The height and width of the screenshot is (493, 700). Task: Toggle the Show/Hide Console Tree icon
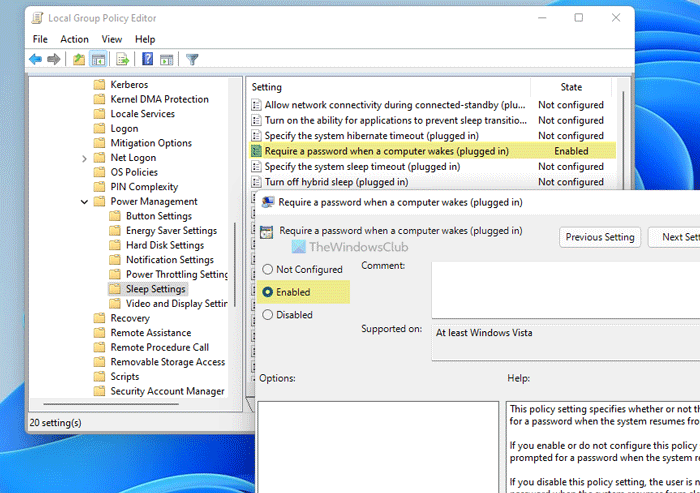(x=98, y=59)
